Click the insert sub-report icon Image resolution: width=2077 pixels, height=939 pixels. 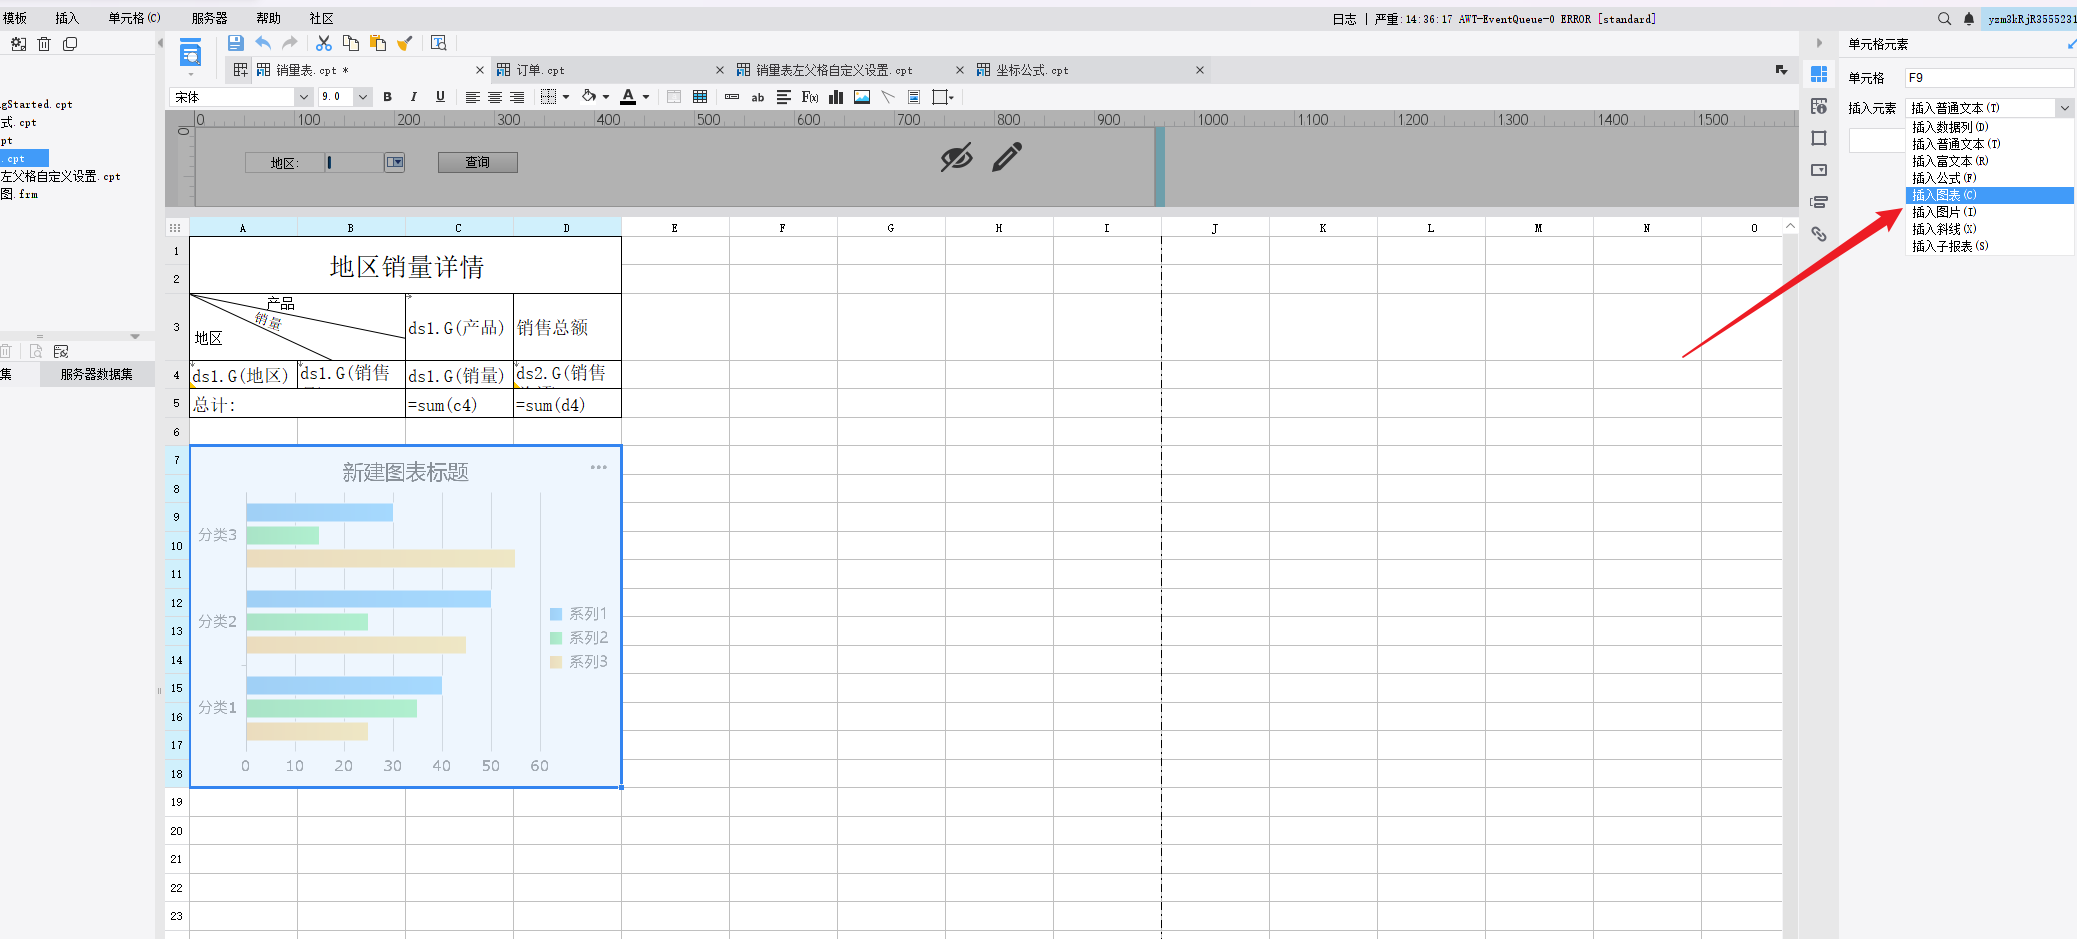914,97
